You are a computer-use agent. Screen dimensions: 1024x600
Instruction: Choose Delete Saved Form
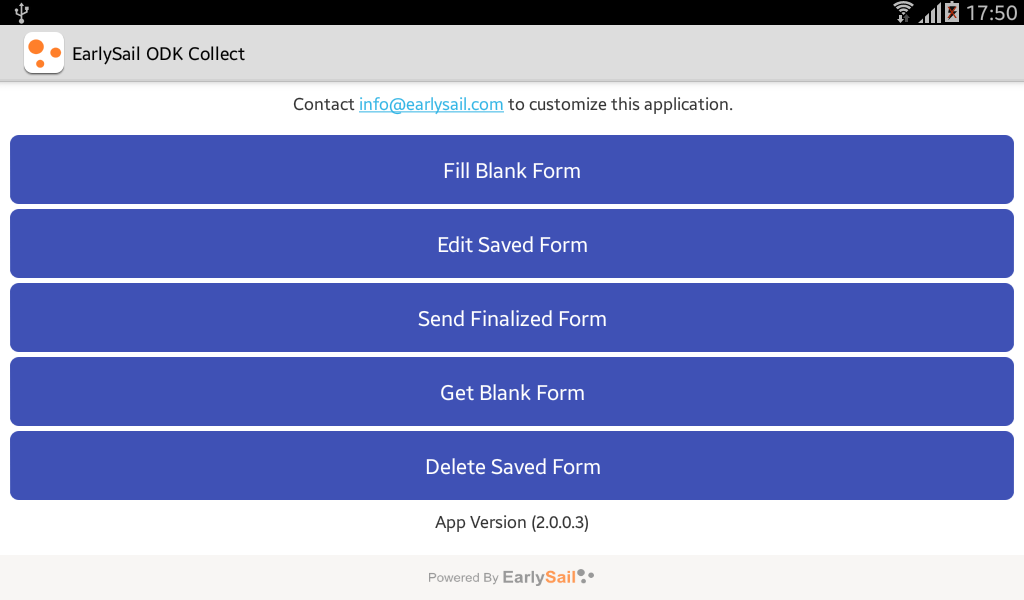pyautogui.click(x=512, y=466)
